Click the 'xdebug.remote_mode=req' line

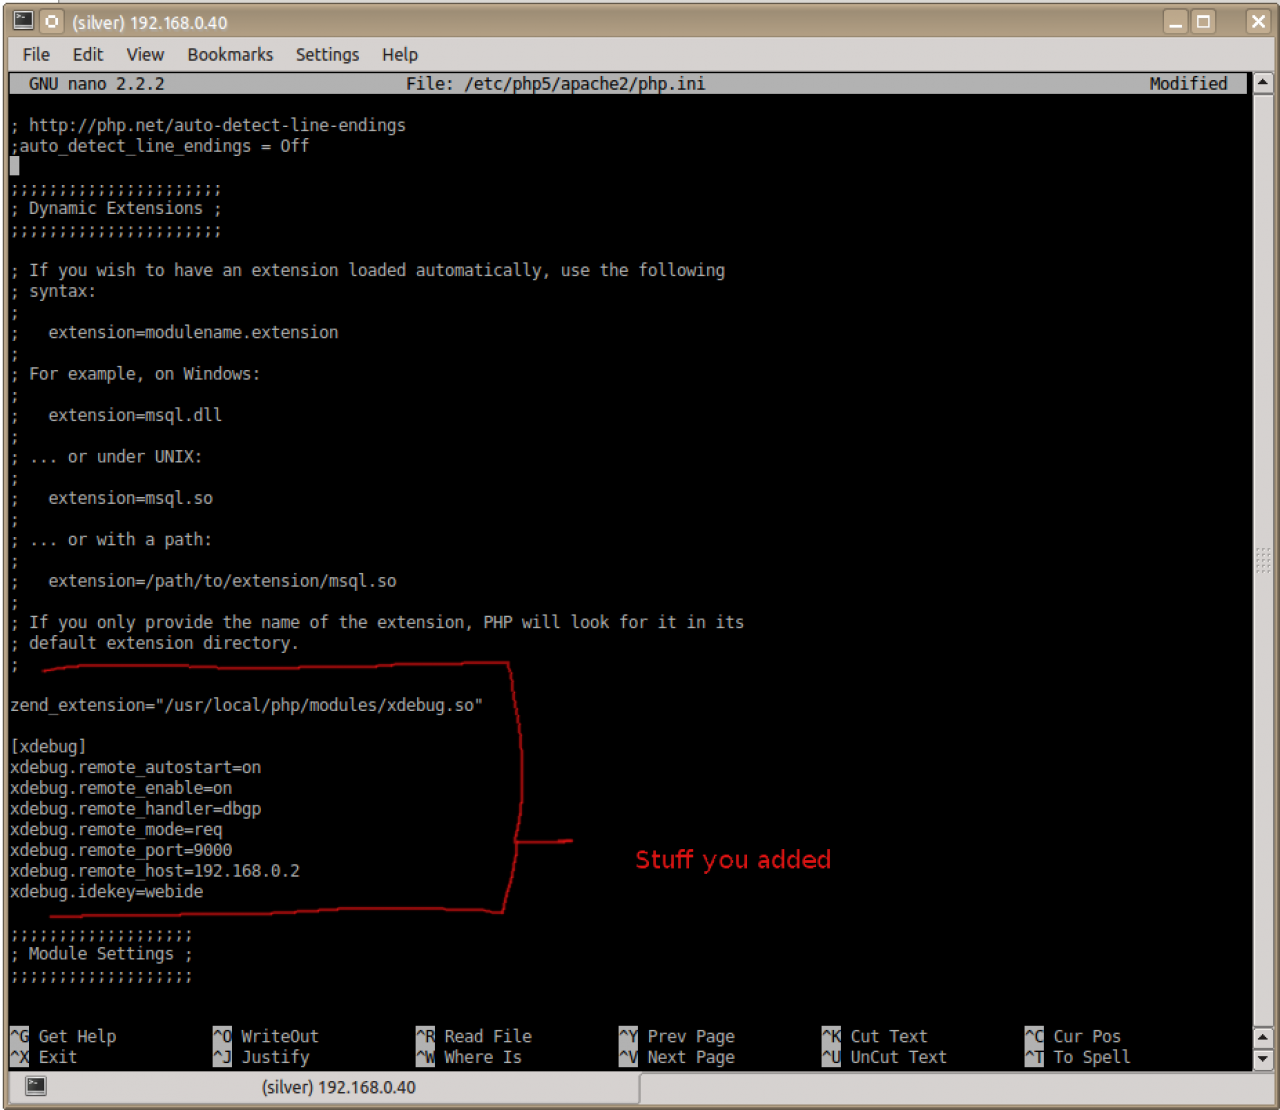point(116,830)
